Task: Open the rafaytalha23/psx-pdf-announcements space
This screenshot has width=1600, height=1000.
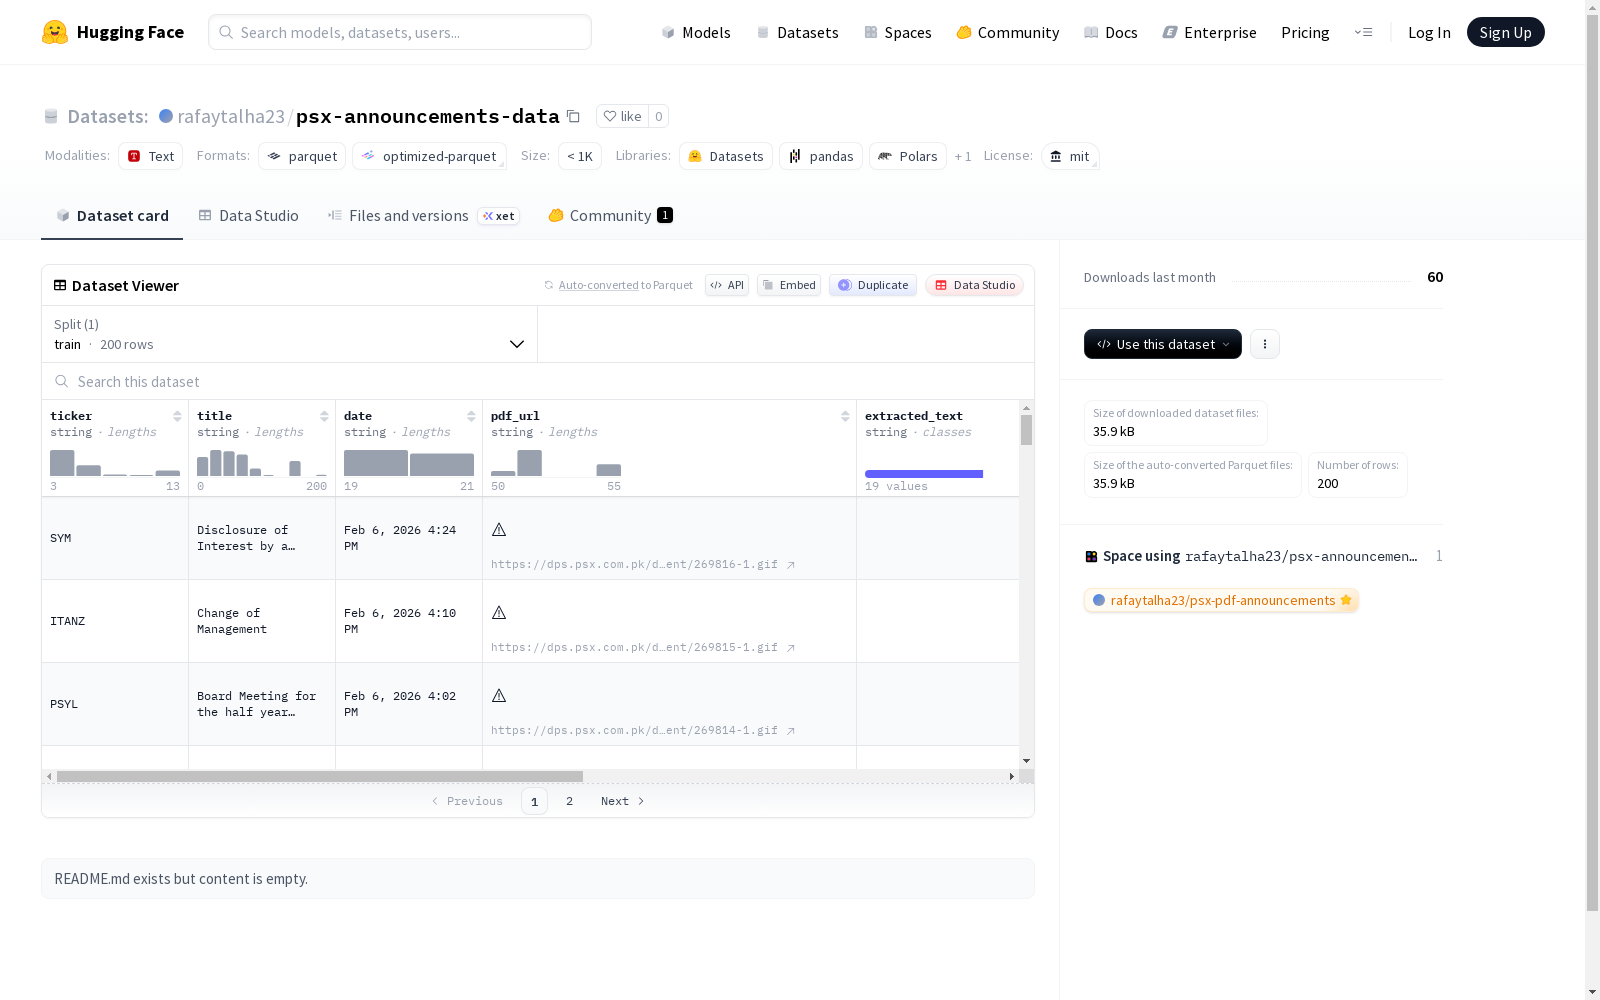Action: (1222, 600)
